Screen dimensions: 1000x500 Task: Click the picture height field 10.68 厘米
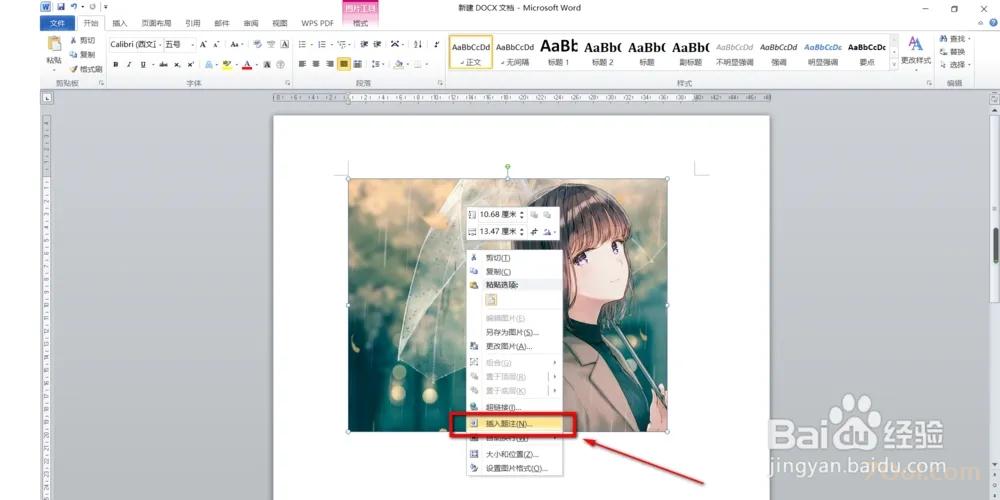pyautogui.click(x=501, y=215)
